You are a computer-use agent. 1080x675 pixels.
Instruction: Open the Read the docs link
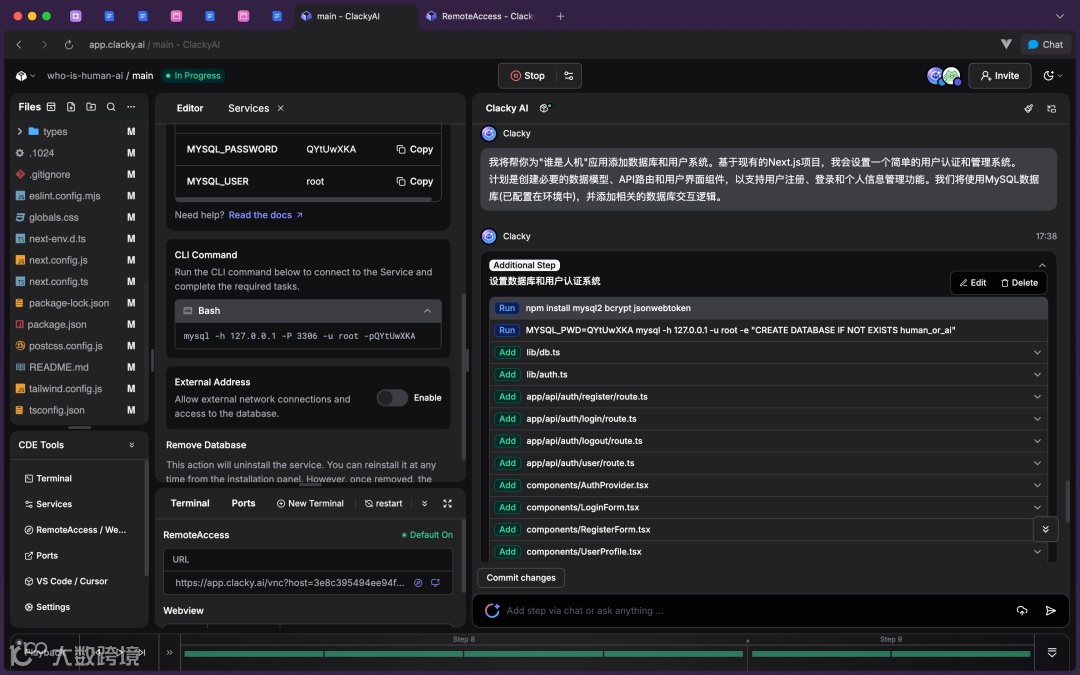coord(265,215)
